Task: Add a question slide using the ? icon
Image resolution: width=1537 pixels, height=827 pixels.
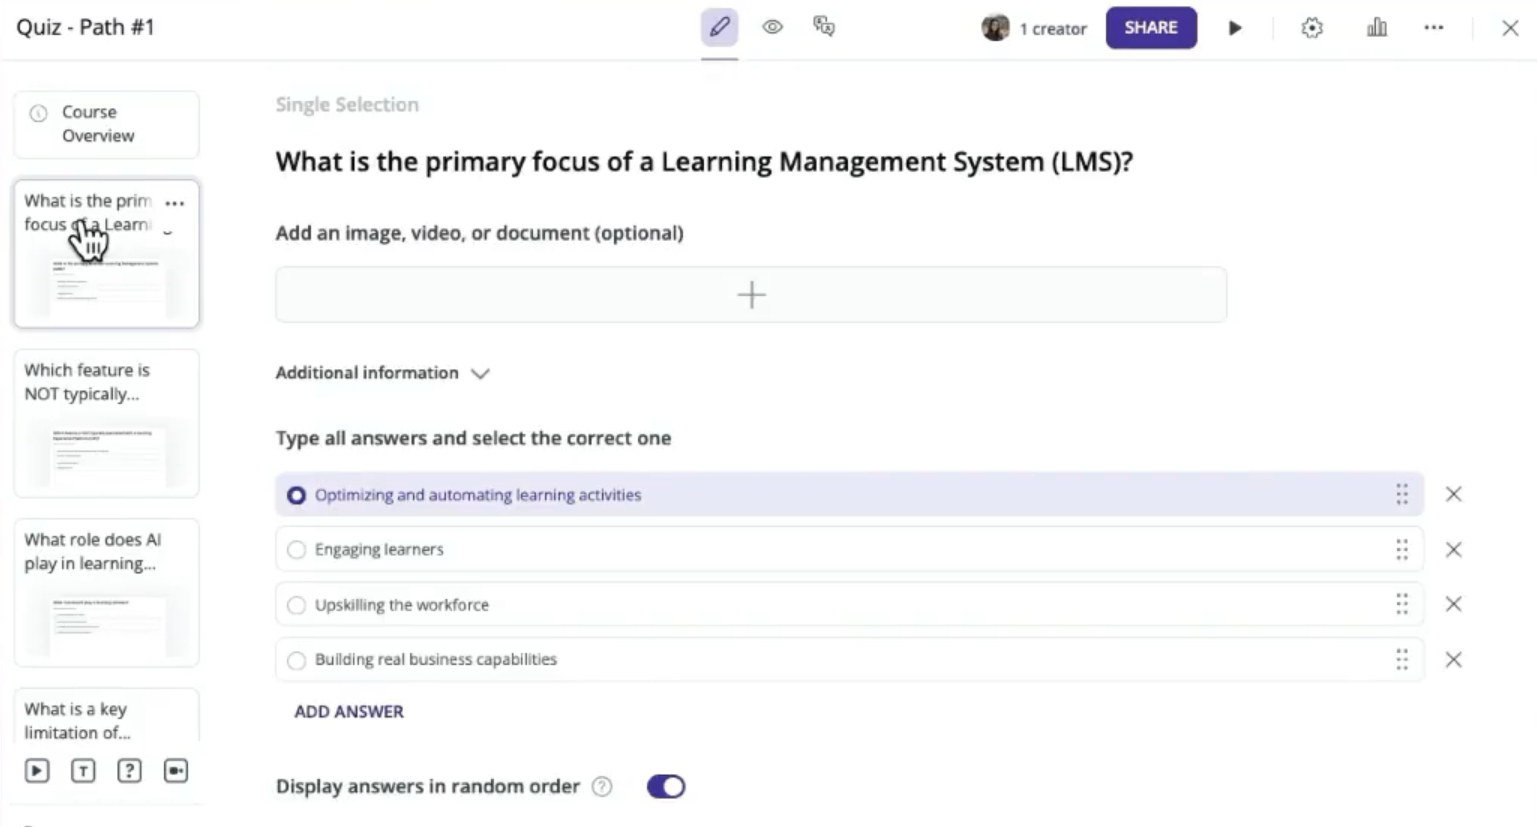Action: (129, 770)
